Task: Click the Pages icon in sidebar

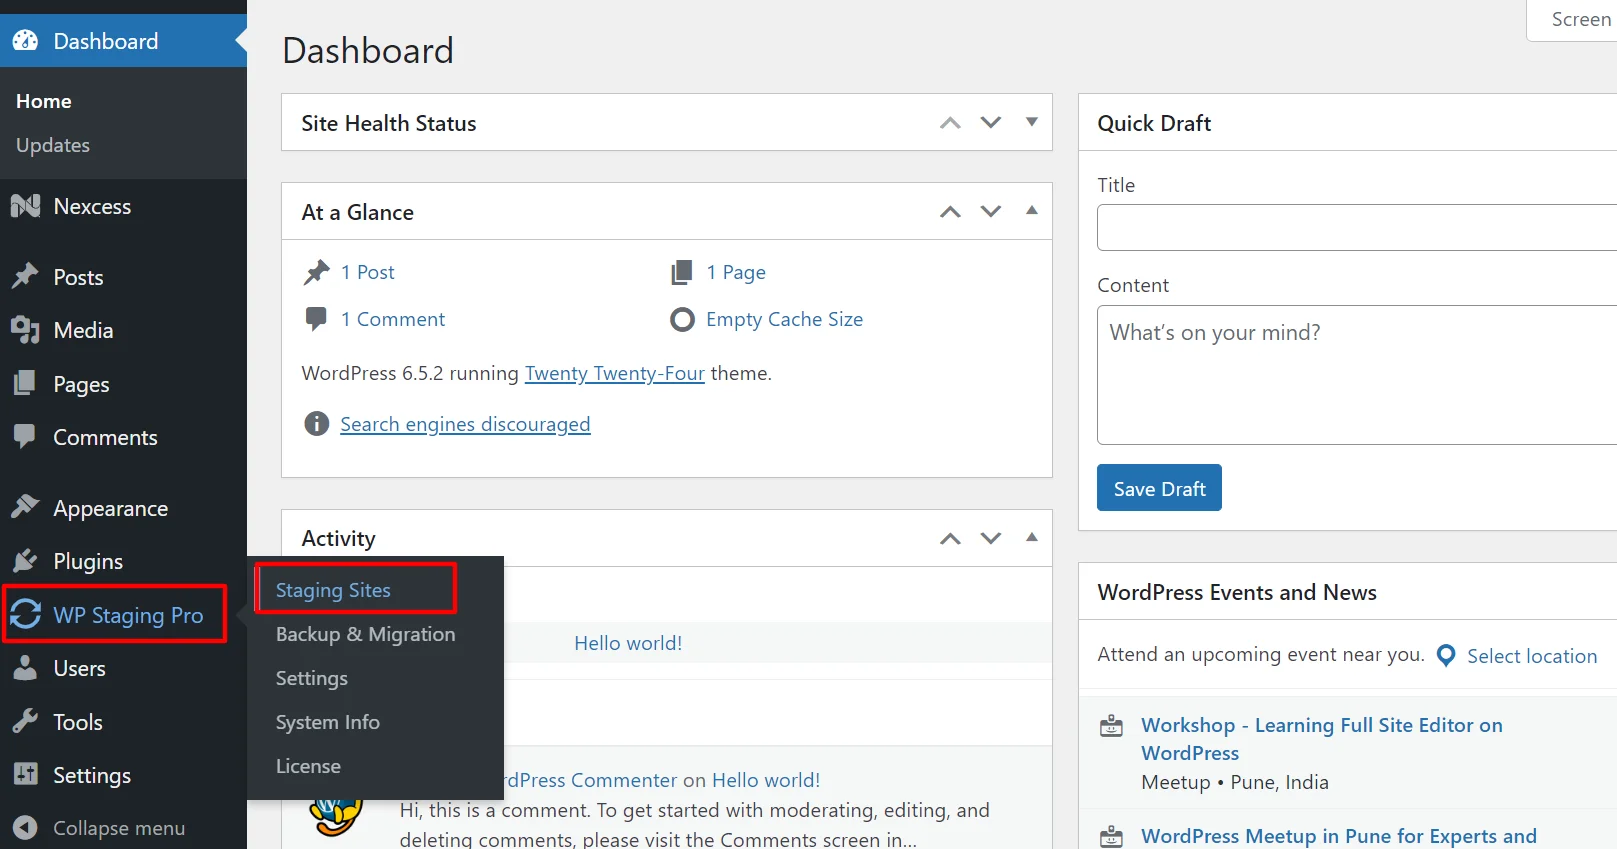Action: tap(25, 383)
